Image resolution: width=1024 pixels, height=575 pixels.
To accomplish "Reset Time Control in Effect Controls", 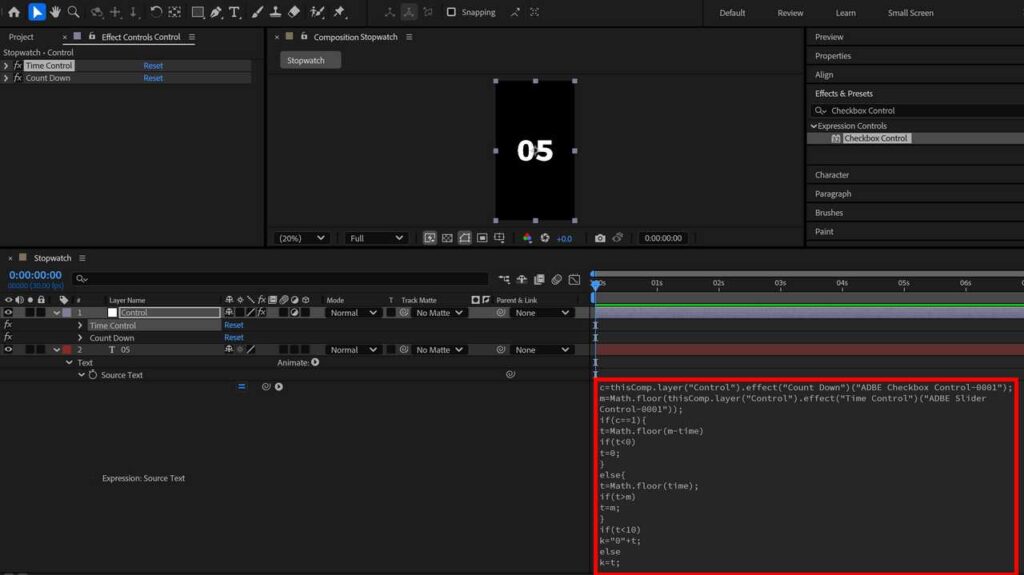I will tap(153, 65).
